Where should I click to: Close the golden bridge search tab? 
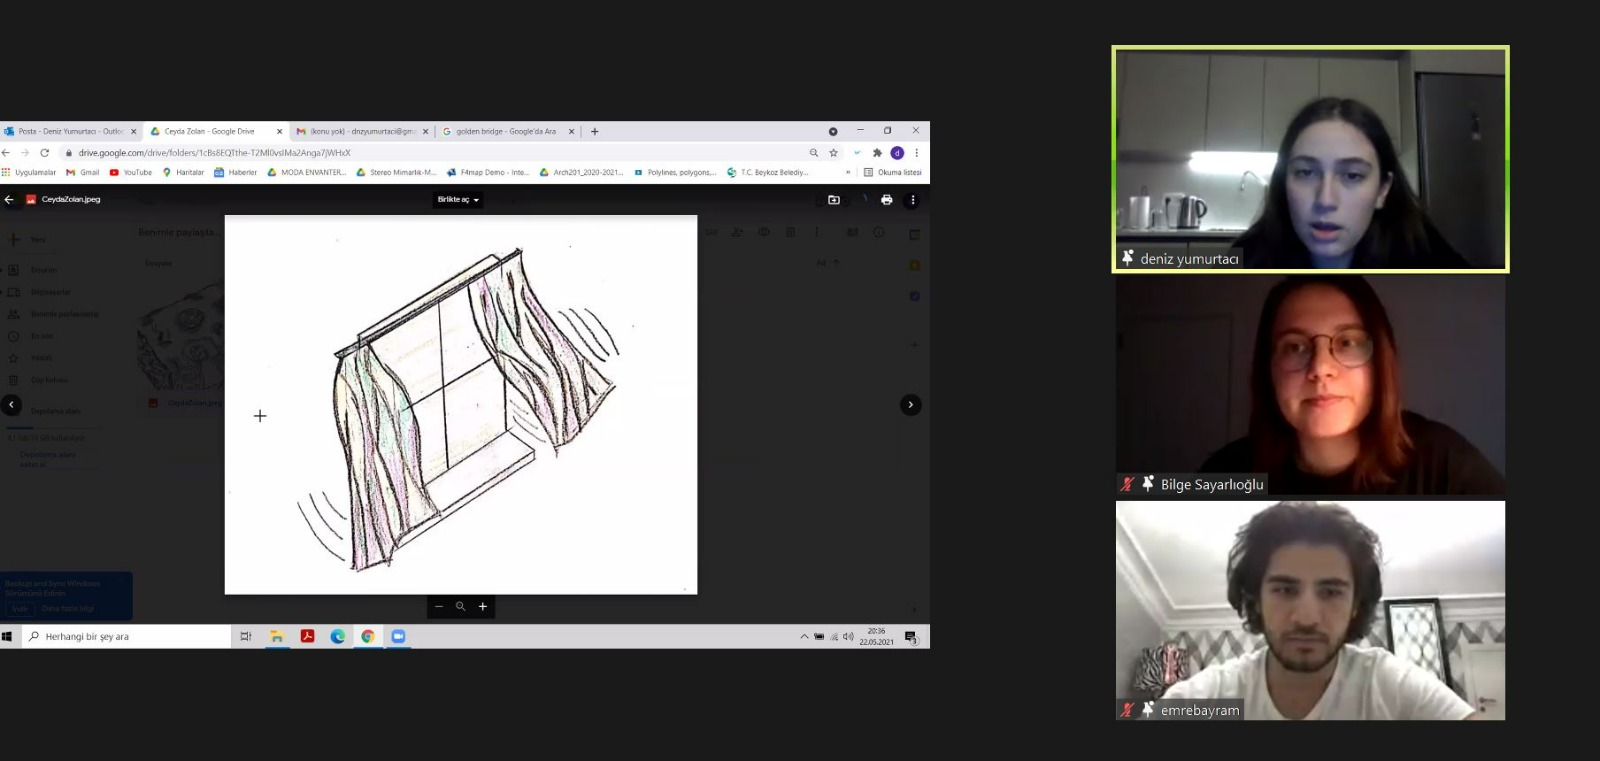[x=571, y=131]
